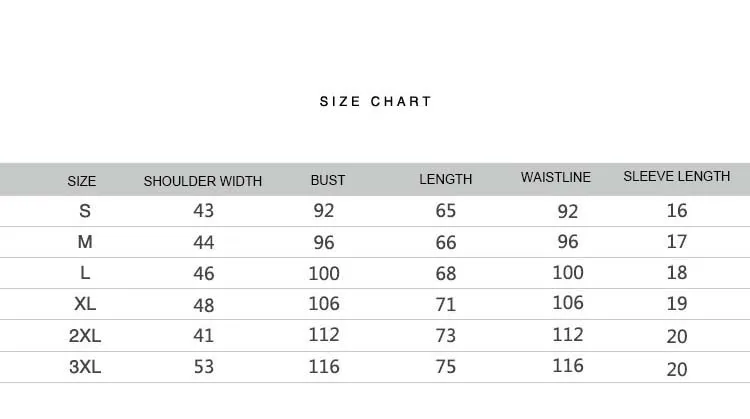This screenshot has width=750, height=419.
Task: Select the M size row label
Action: pos(85,242)
